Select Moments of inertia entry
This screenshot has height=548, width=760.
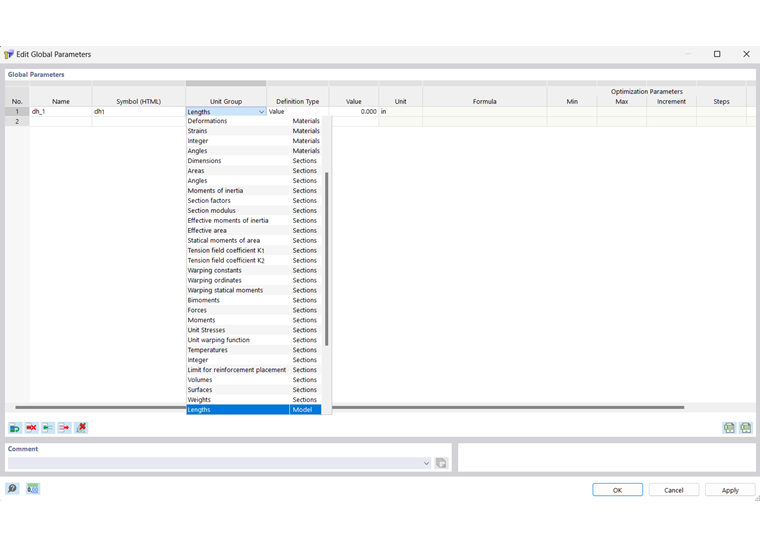tap(253, 190)
